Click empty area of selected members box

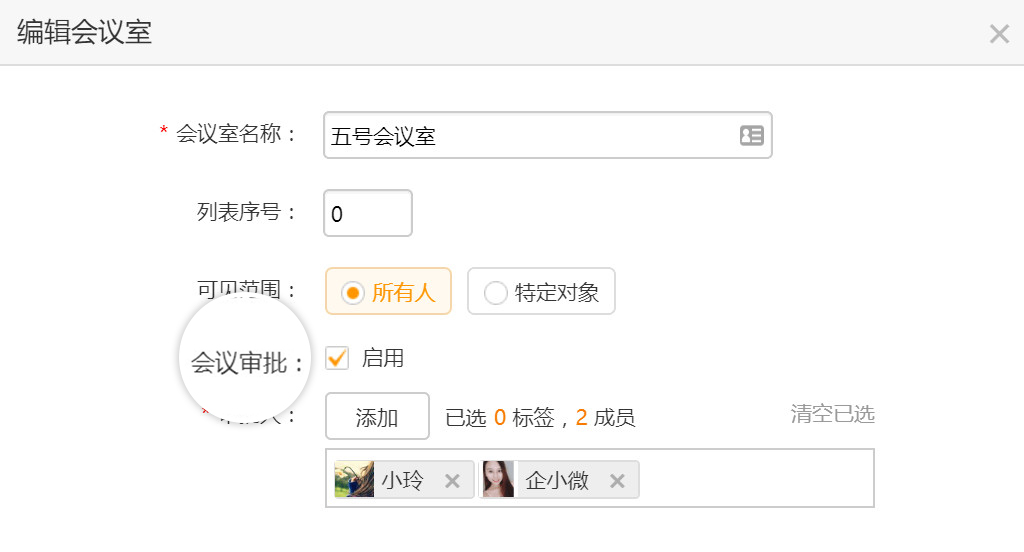[756, 478]
